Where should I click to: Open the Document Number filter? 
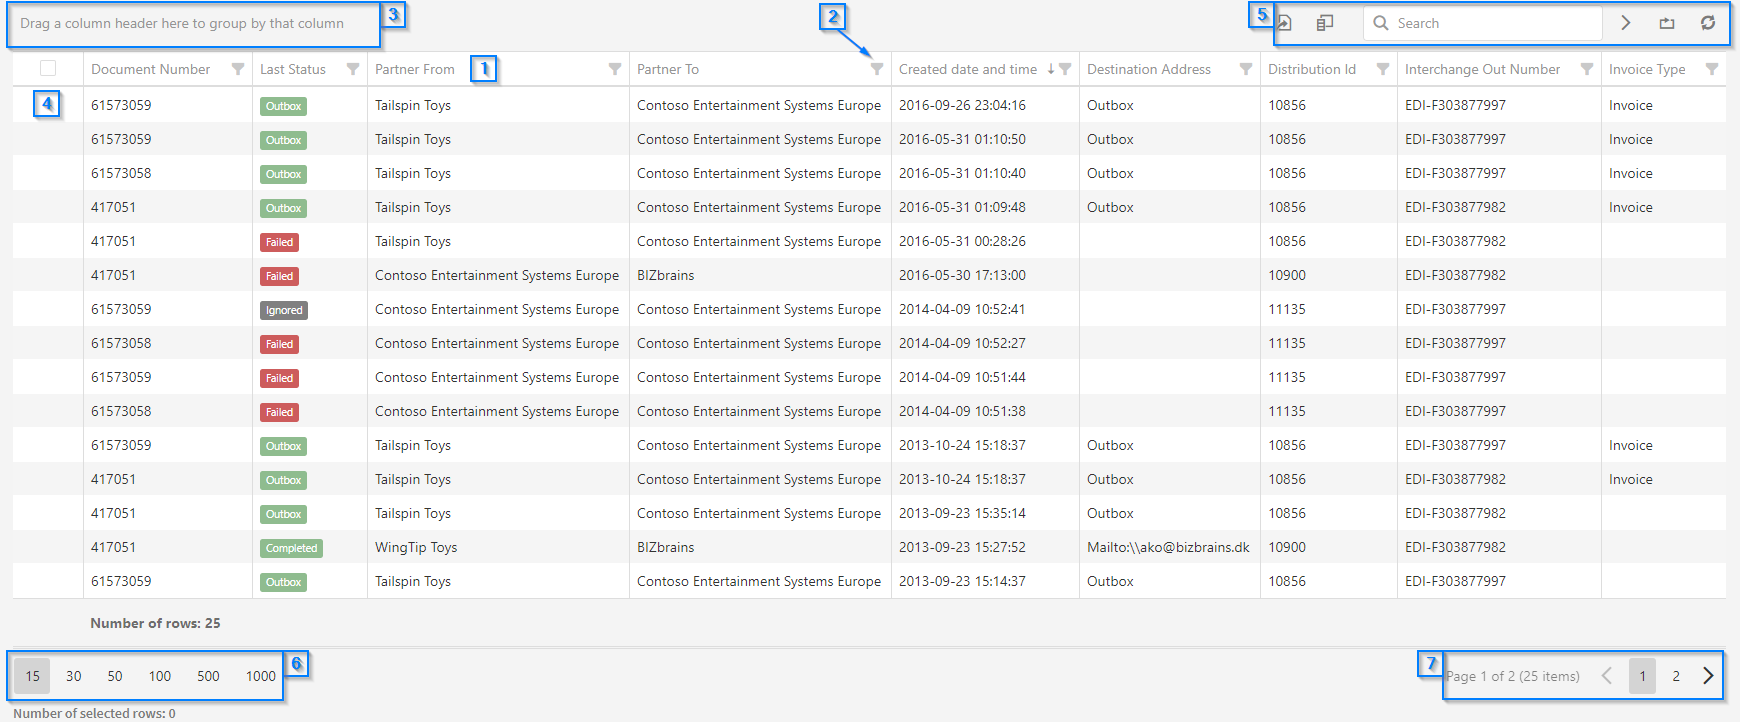(238, 69)
